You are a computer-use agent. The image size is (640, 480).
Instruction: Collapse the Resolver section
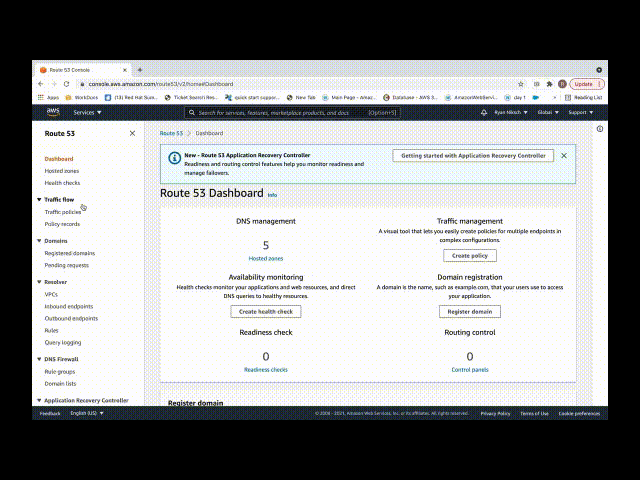(39, 282)
